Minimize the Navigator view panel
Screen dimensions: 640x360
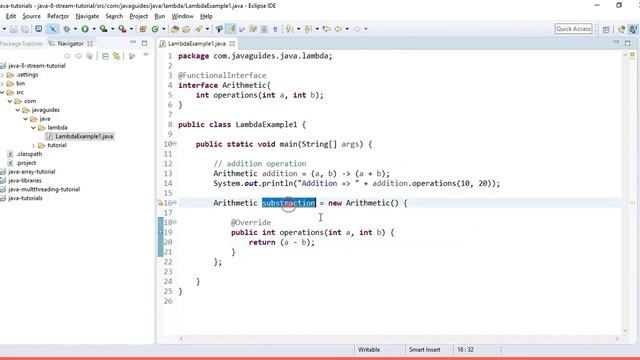coord(133,43)
